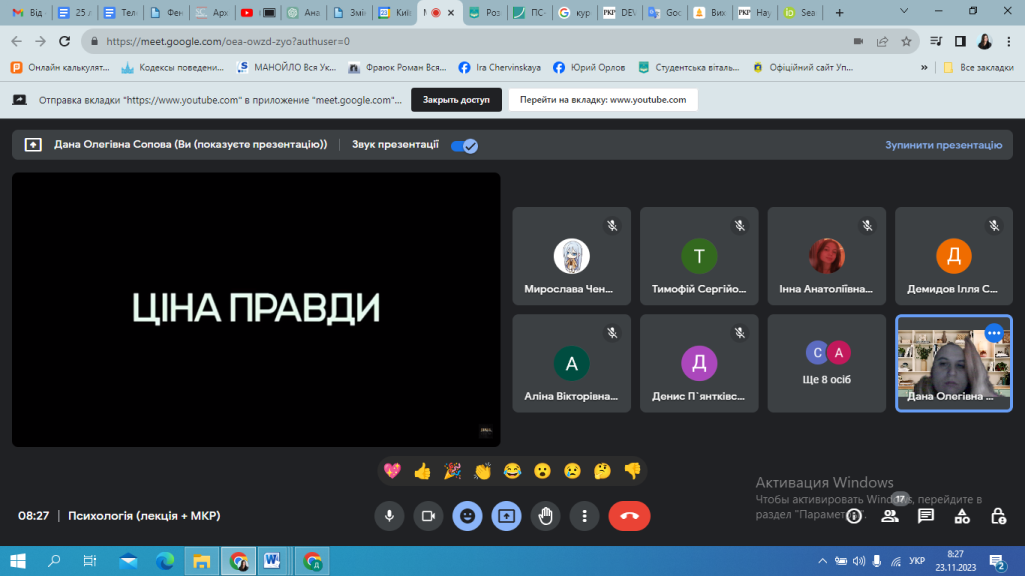The image size is (1025, 576).
Task: Leave the call with the red button
Action: 629,516
